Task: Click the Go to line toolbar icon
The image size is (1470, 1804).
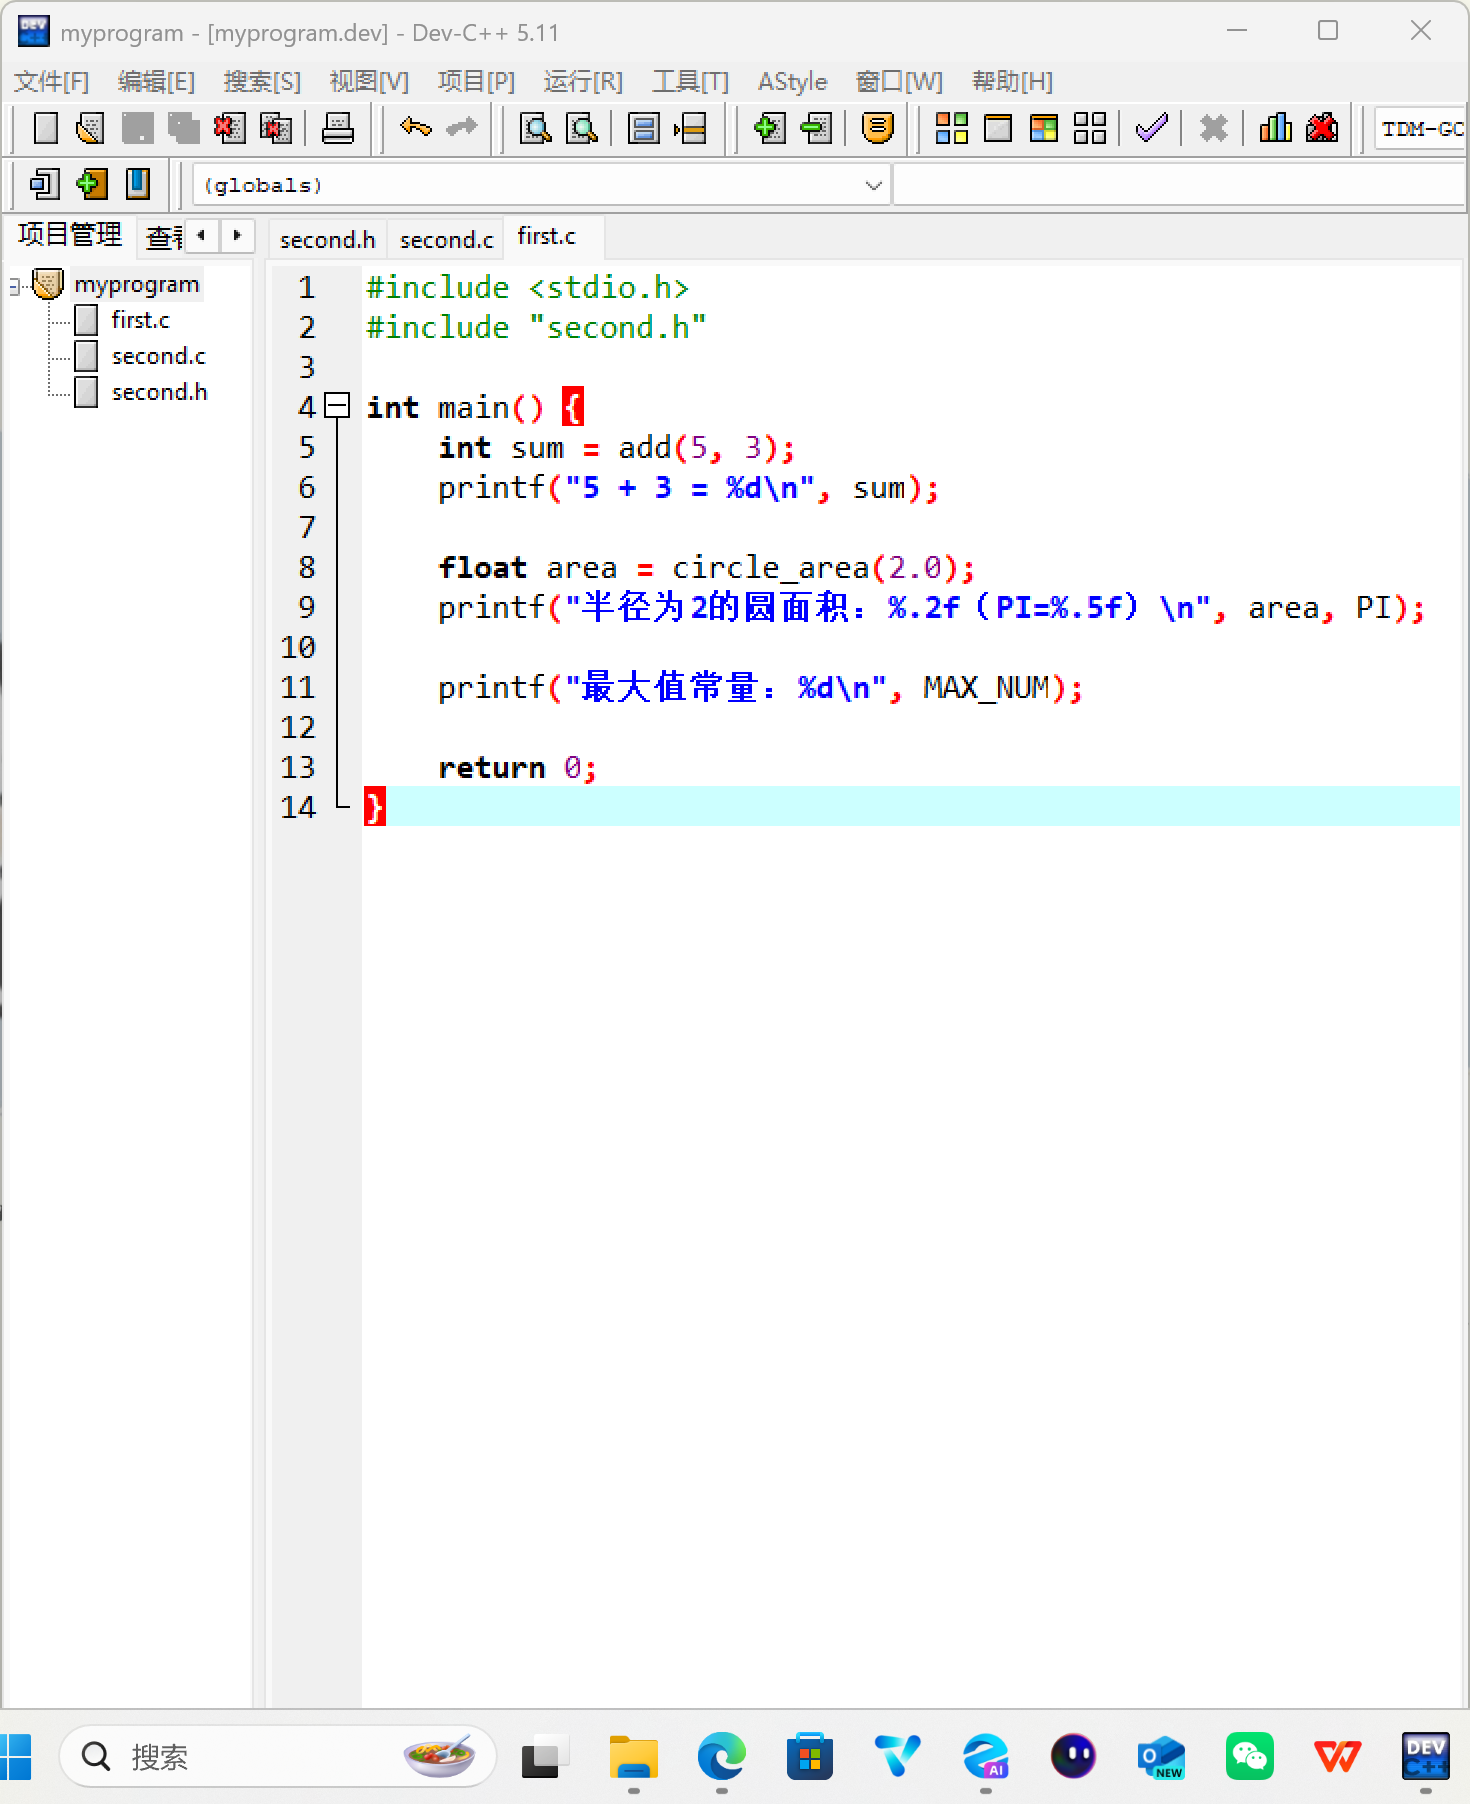Action: tap(690, 128)
